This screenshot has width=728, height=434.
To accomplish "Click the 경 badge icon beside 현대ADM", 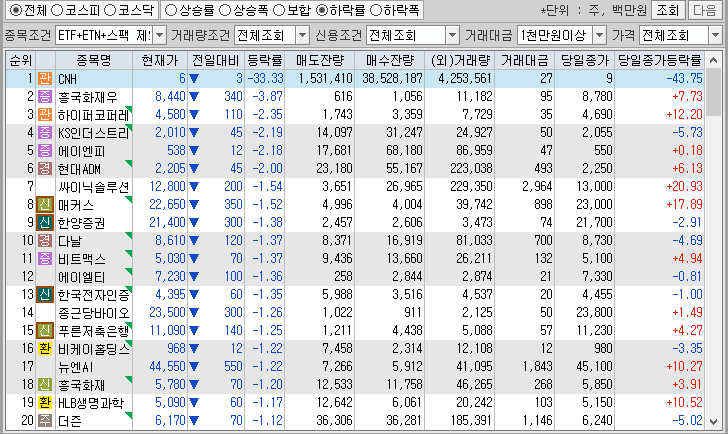I will point(45,168).
